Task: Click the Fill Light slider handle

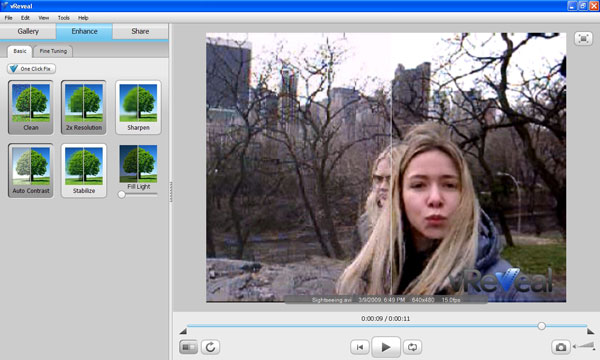Action: tap(121, 194)
